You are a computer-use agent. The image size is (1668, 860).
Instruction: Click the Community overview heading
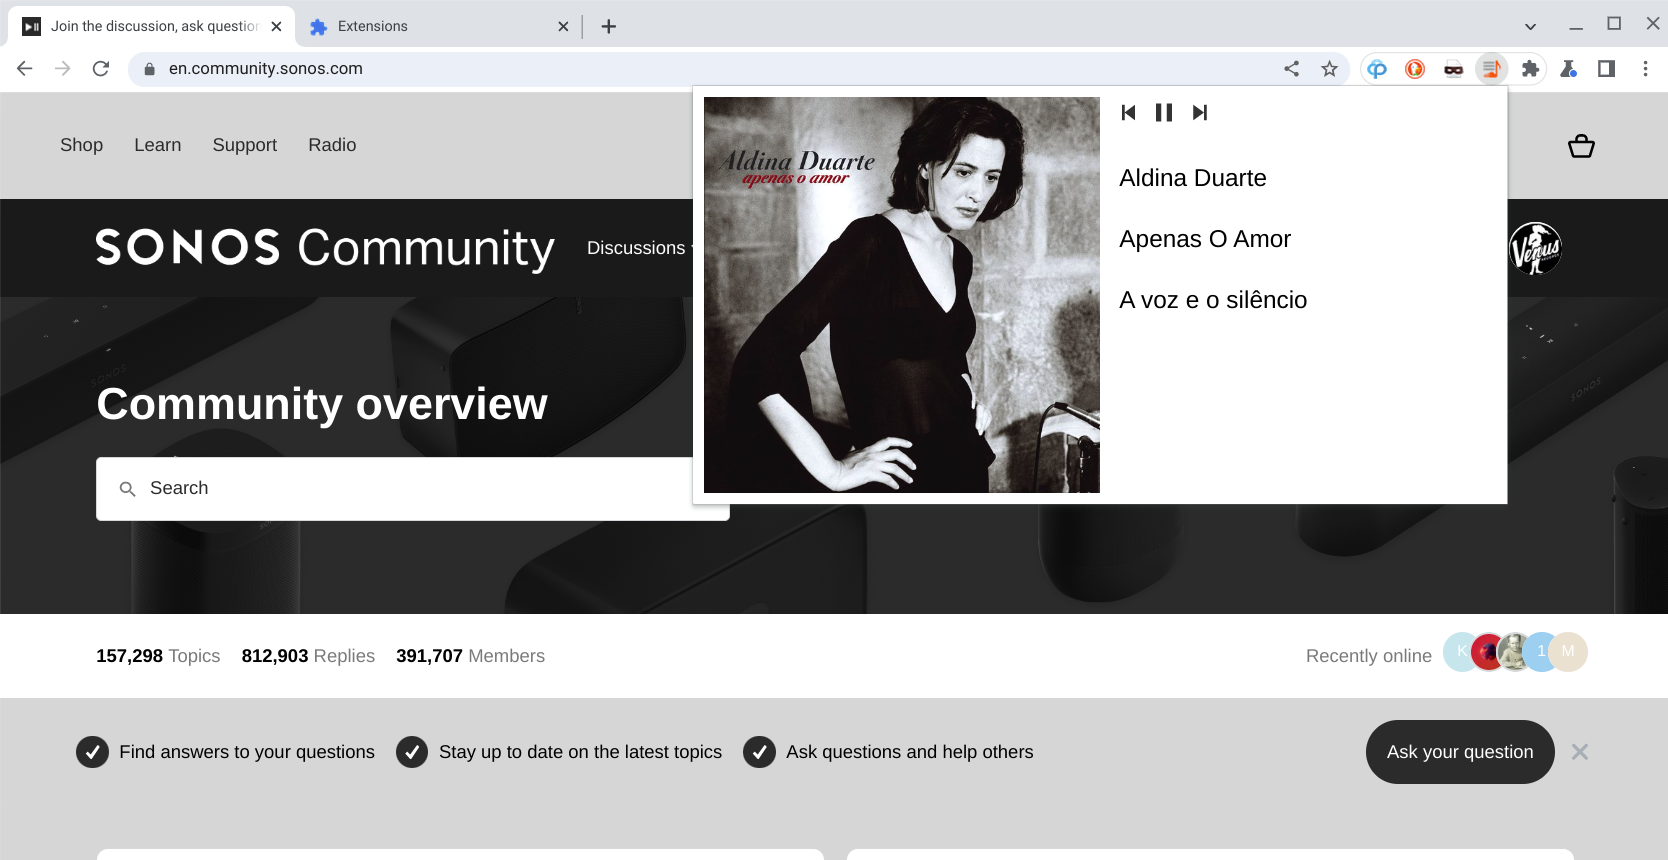tap(322, 404)
